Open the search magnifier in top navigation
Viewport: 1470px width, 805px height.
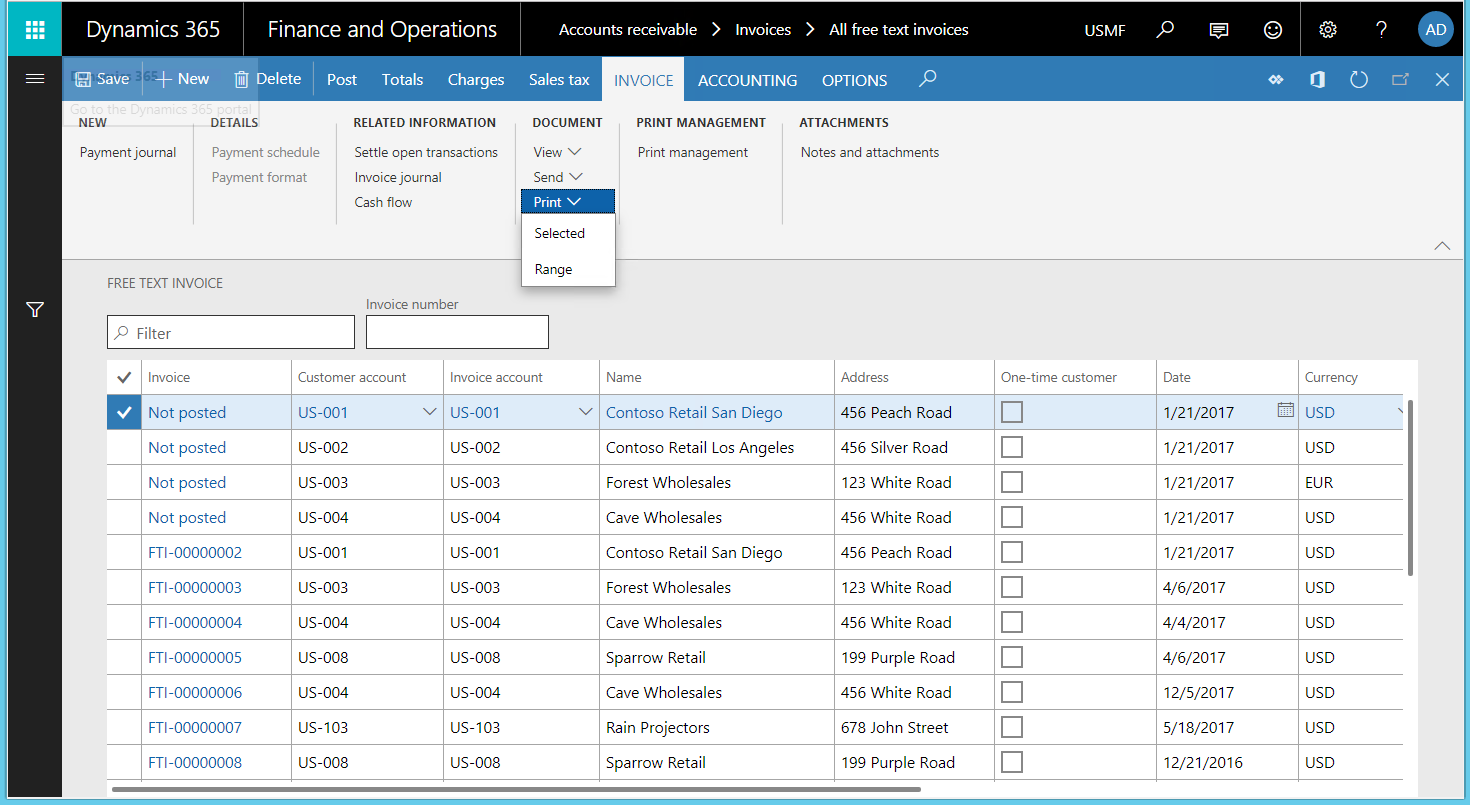pyautogui.click(x=1164, y=29)
